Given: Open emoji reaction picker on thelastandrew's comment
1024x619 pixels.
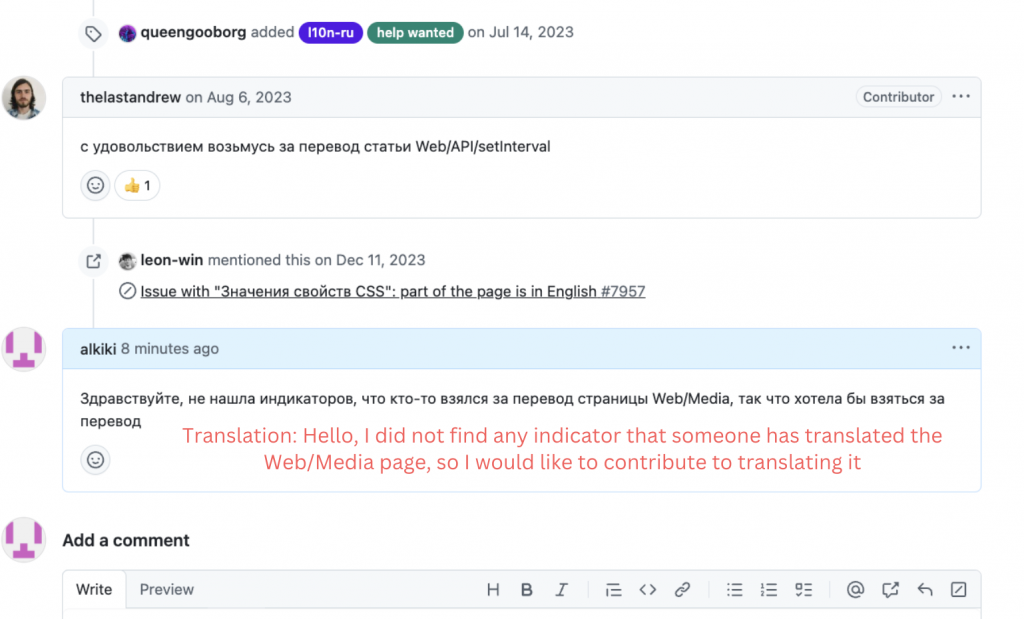Looking at the screenshot, I should 95,185.
